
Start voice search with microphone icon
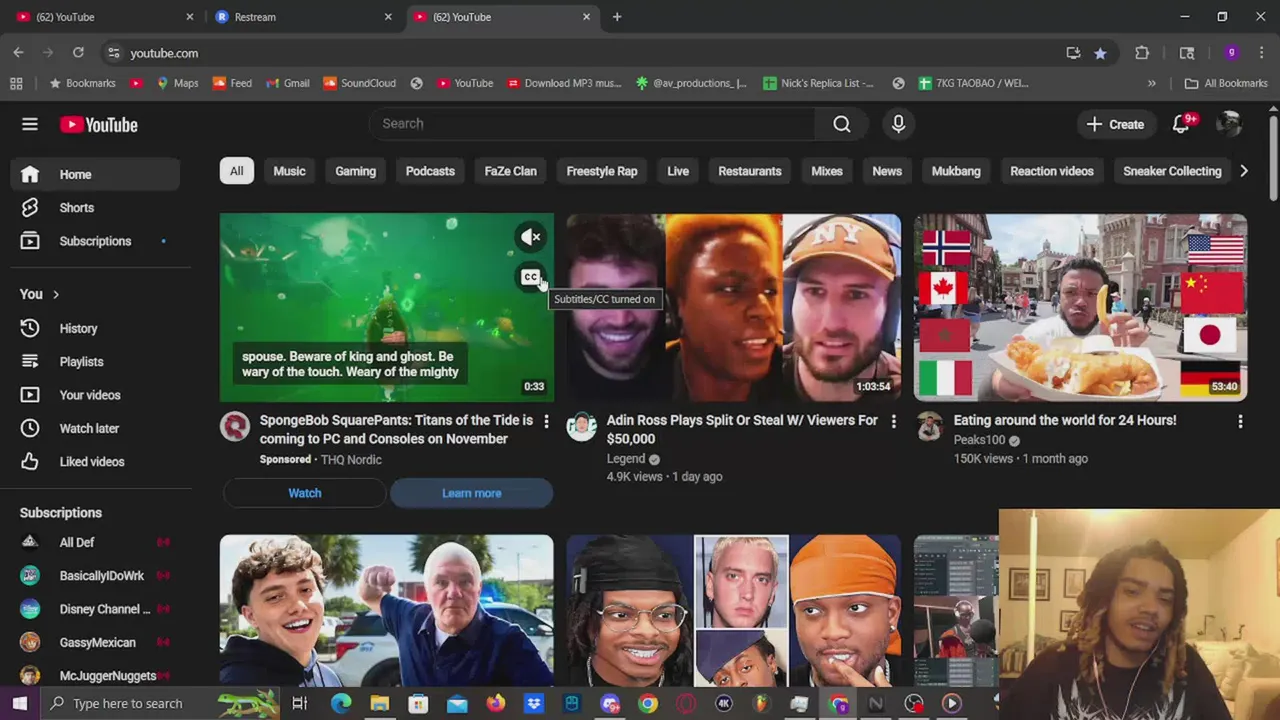click(898, 124)
